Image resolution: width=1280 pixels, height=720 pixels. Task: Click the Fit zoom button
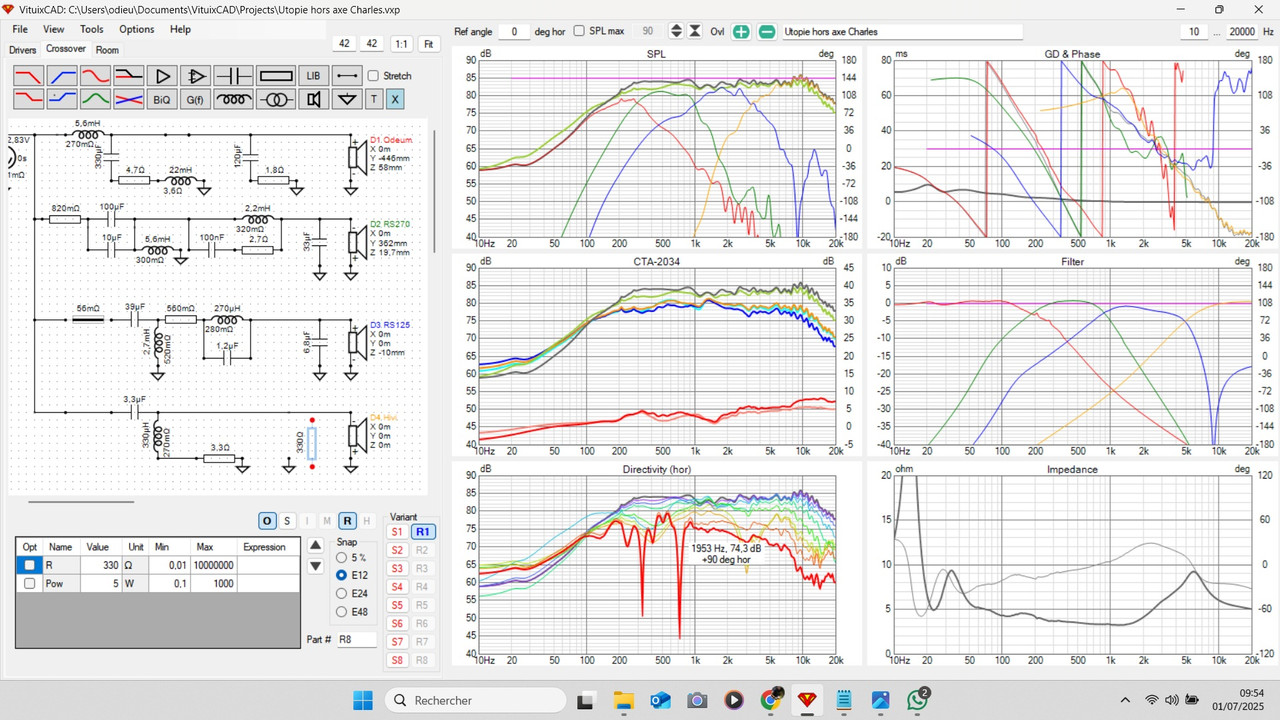pyautogui.click(x=428, y=44)
